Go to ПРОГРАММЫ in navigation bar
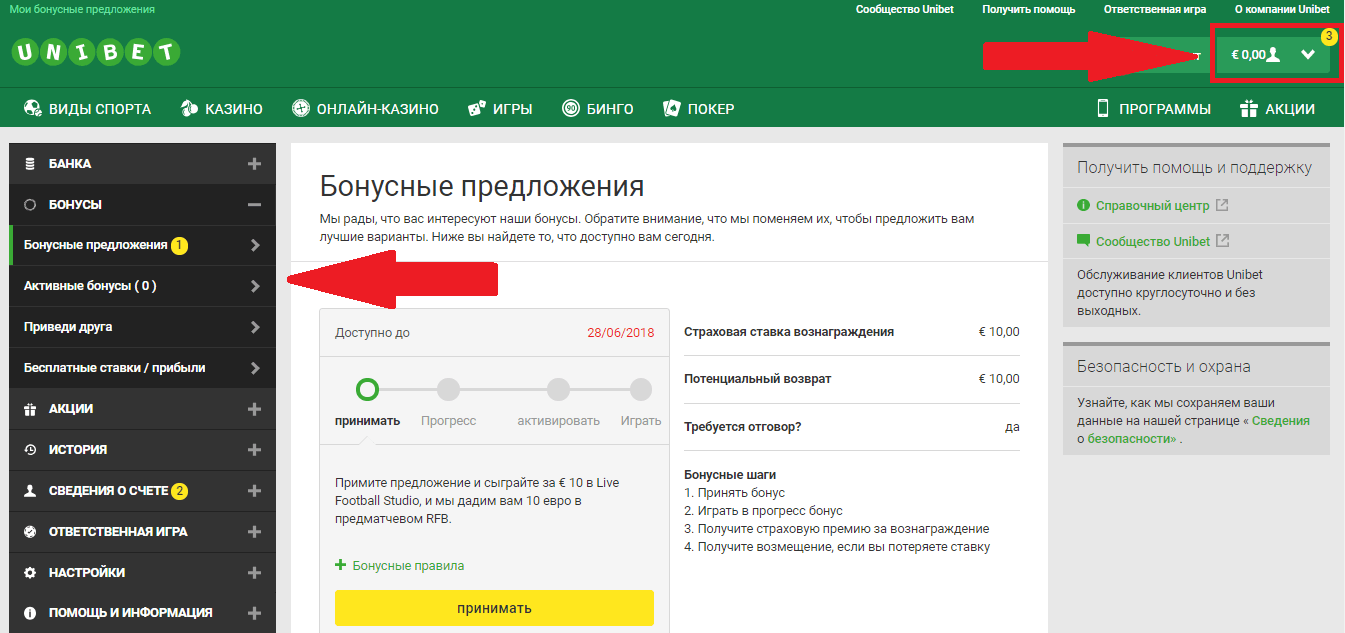This screenshot has height=633, width=1345. coord(1153,109)
